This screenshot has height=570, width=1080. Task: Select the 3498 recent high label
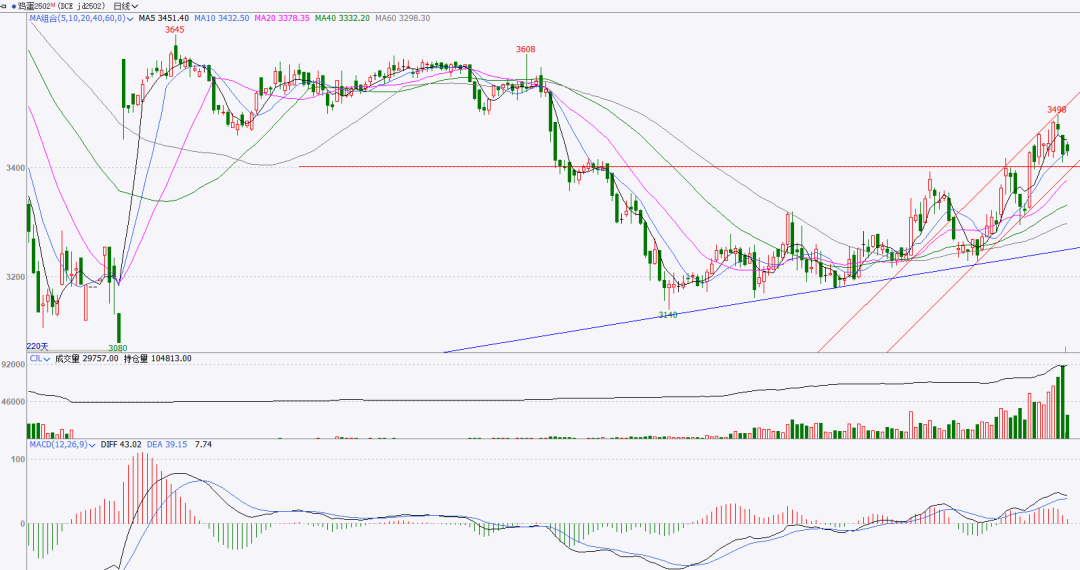1057,109
